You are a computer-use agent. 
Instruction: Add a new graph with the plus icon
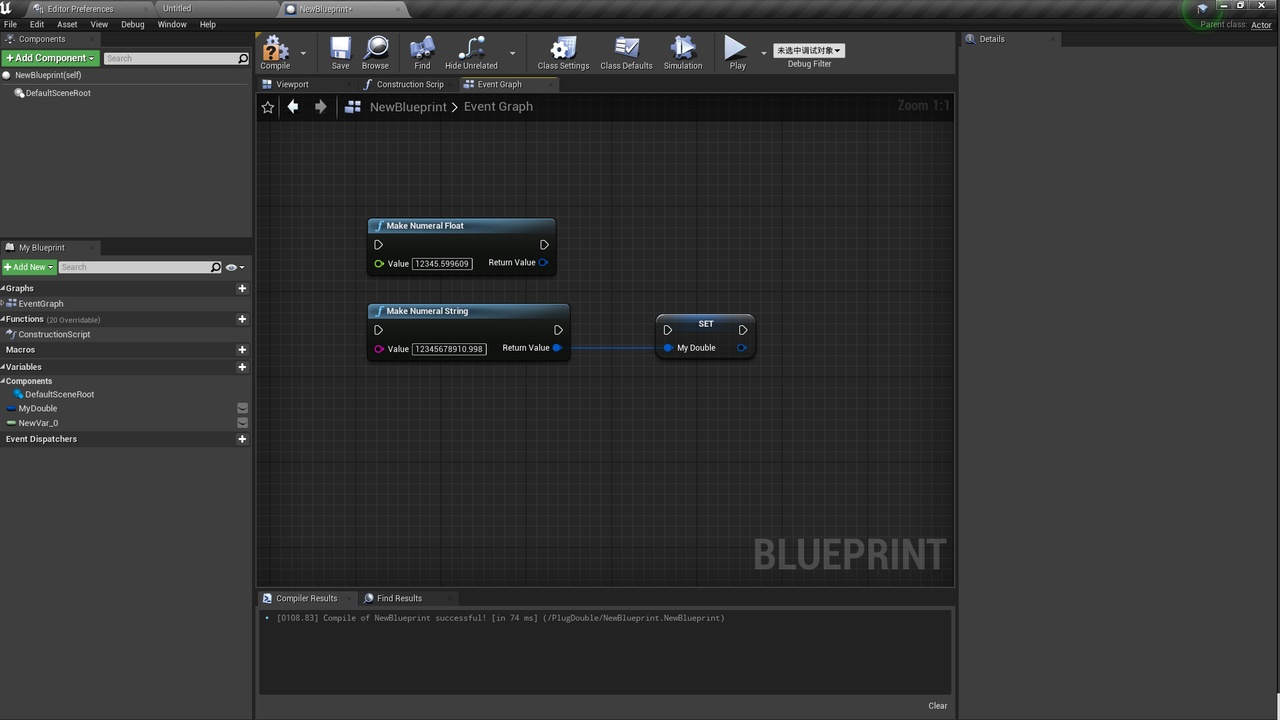242,288
